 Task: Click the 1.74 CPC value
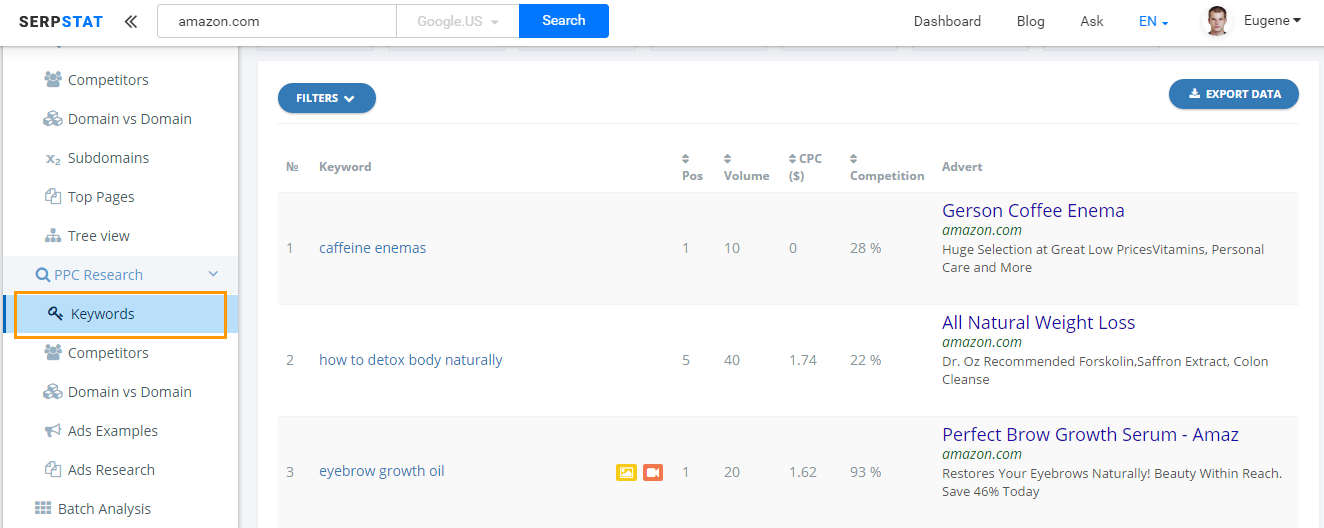click(x=803, y=360)
